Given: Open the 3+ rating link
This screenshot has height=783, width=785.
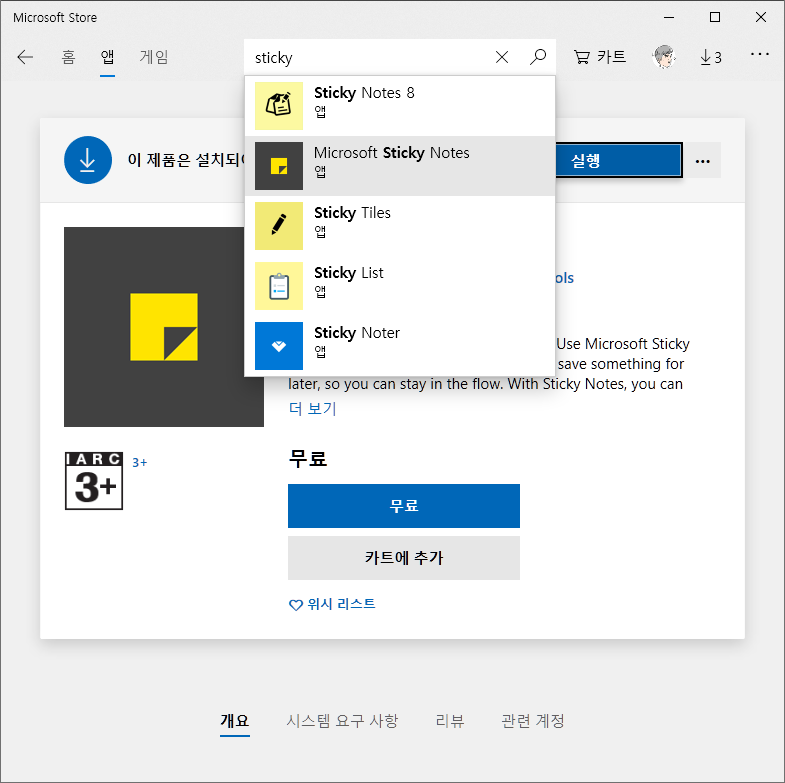Looking at the screenshot, I should tap(140, 463).
